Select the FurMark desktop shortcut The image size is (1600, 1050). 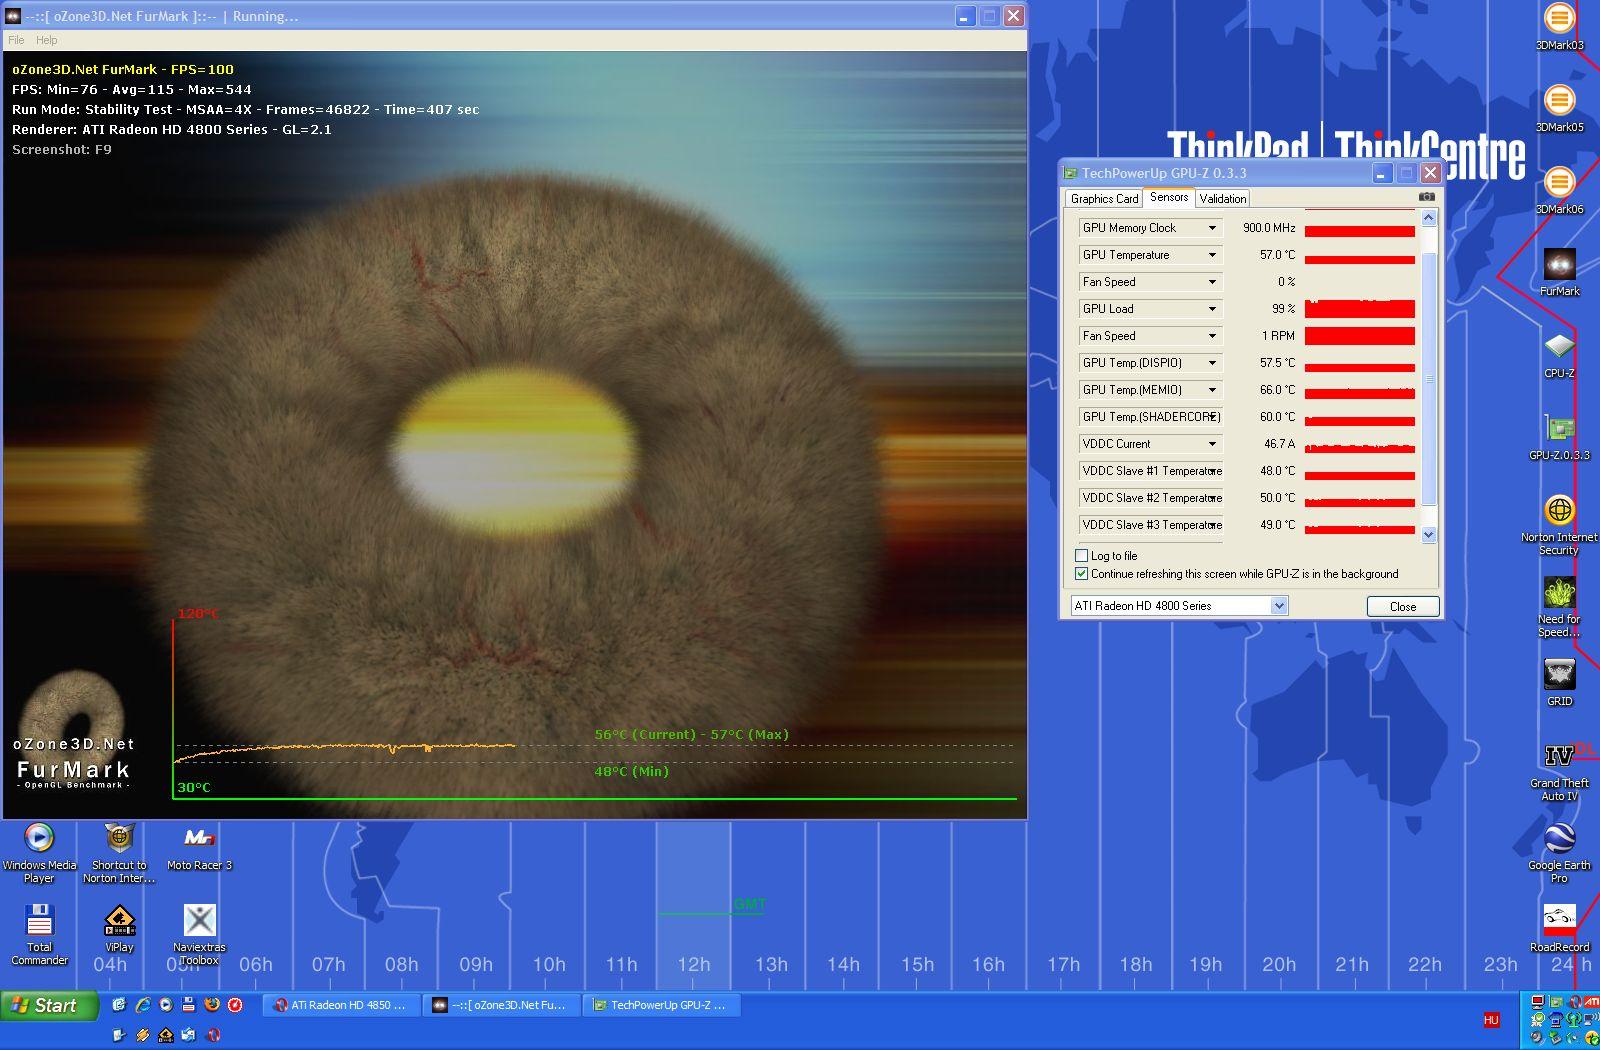tap(1559, 273)
